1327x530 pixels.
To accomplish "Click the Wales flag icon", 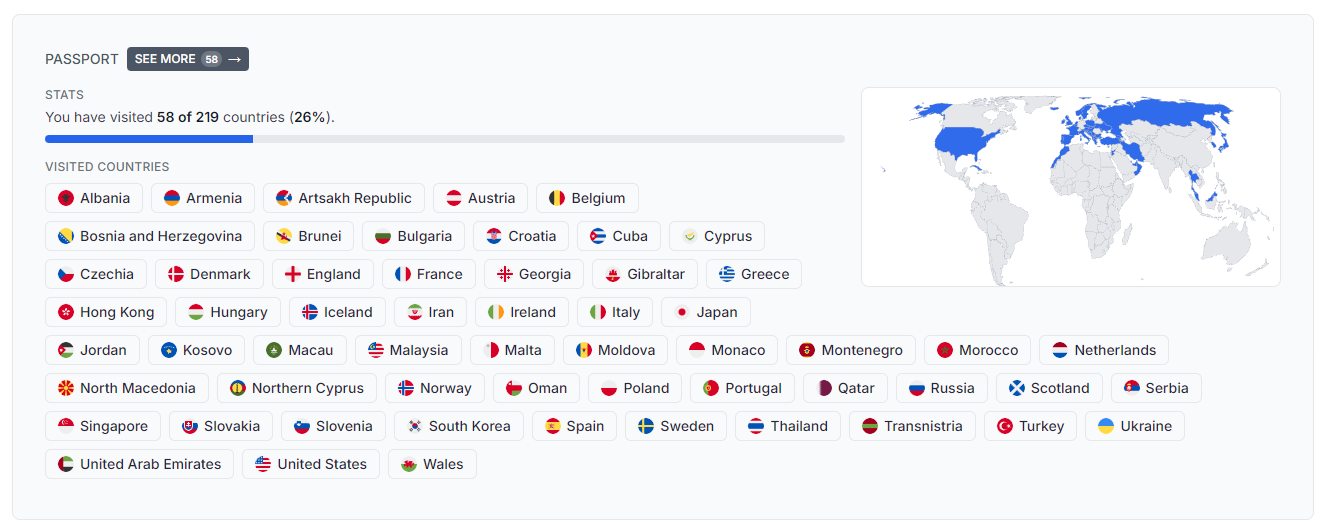I will (x=409, y=464).
